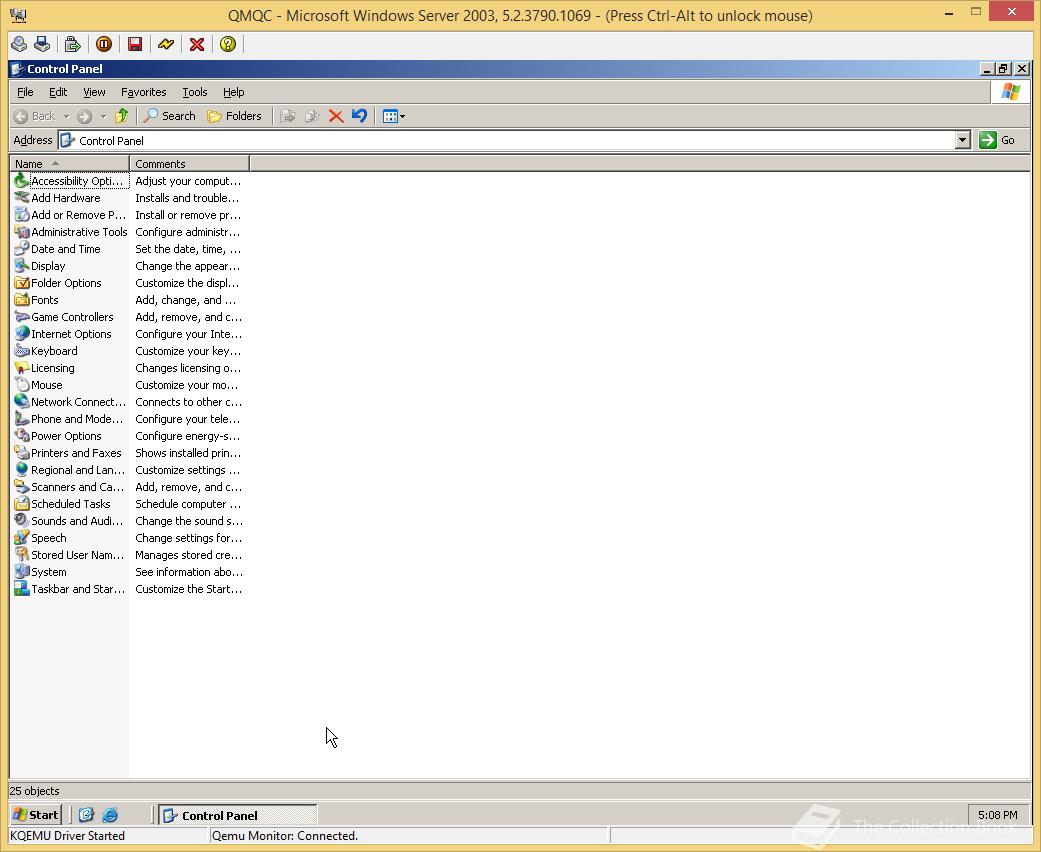This screenshot has width=1041, height=852.
Task: Select the Display icon
Action: (x=22, y=266)
